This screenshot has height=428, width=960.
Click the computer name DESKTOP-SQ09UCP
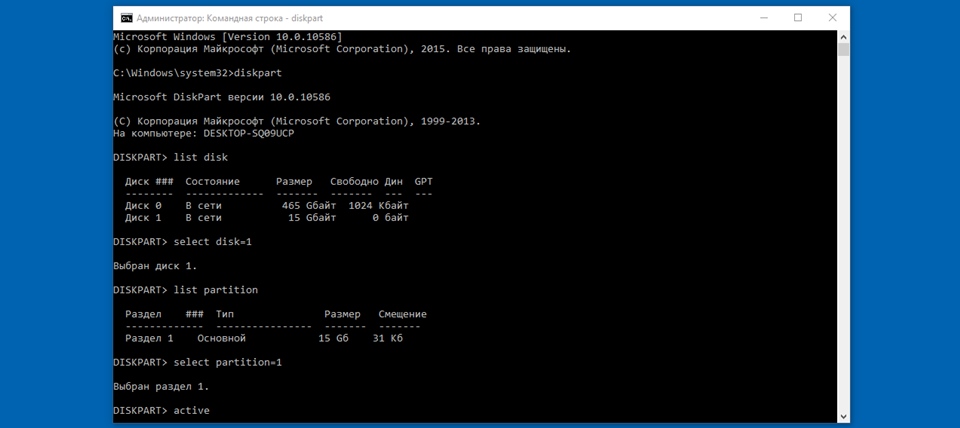pos(250,133)
